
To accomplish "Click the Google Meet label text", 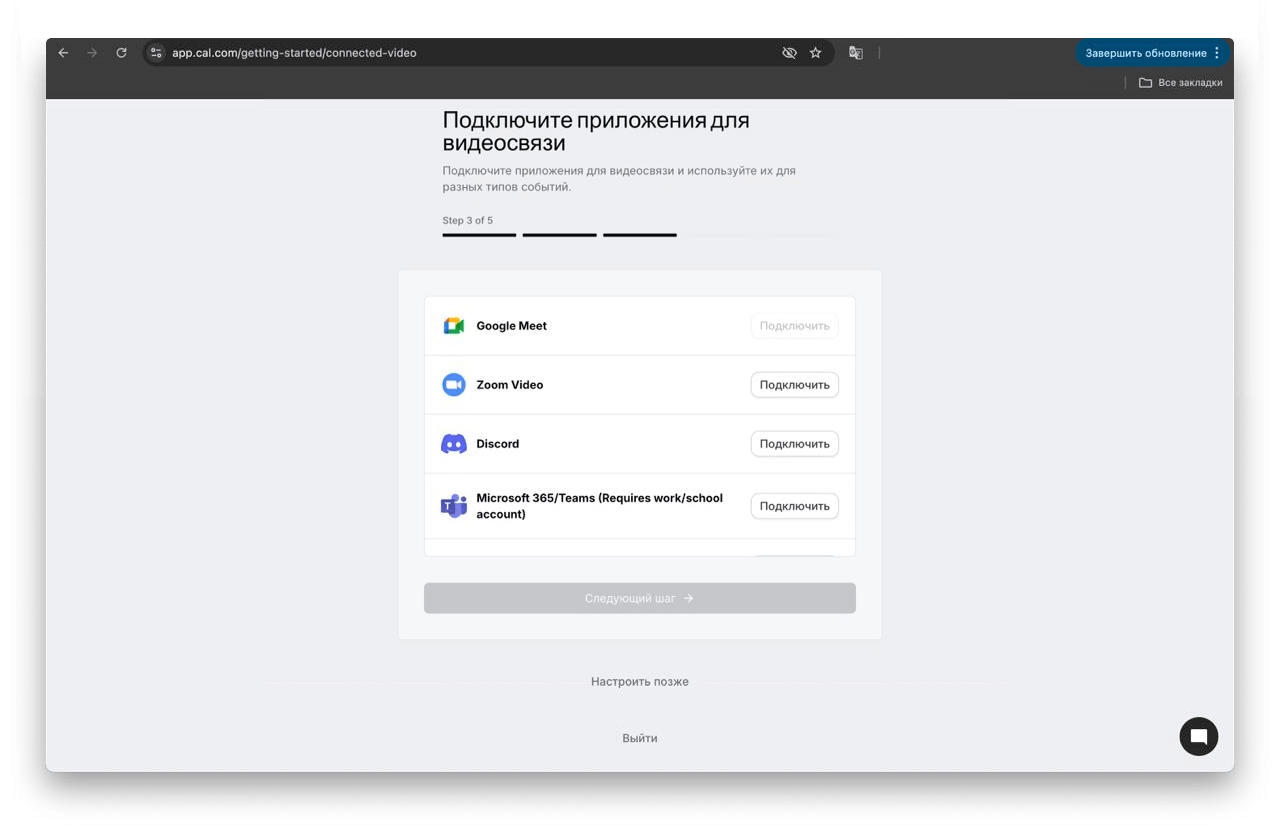I will point(512,326).
